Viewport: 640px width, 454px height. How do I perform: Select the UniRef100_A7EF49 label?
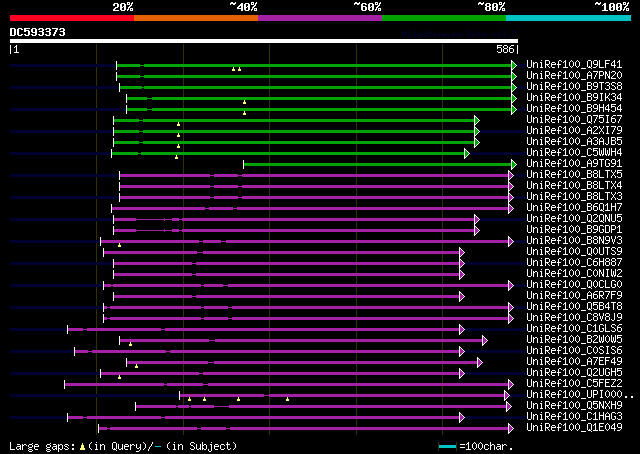(x=574, y=362)
